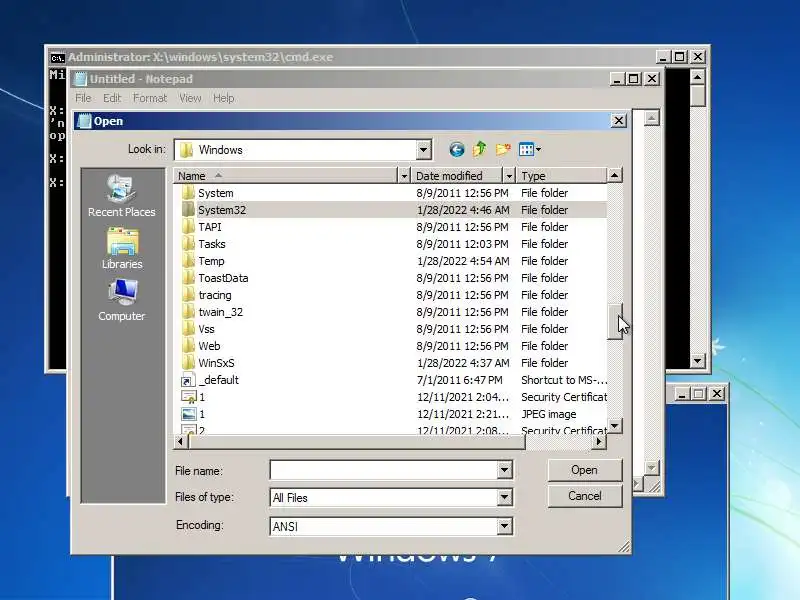The height and width of the screenshot is (600, 800).
Task: Open the Name column filter arrow
Action: click(x=404, y=176)
